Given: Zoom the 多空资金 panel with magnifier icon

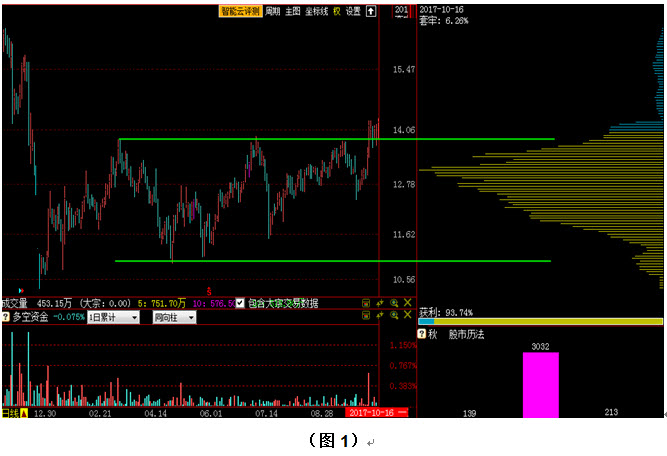Looking at the screenshot, I should tap(394, 316).
